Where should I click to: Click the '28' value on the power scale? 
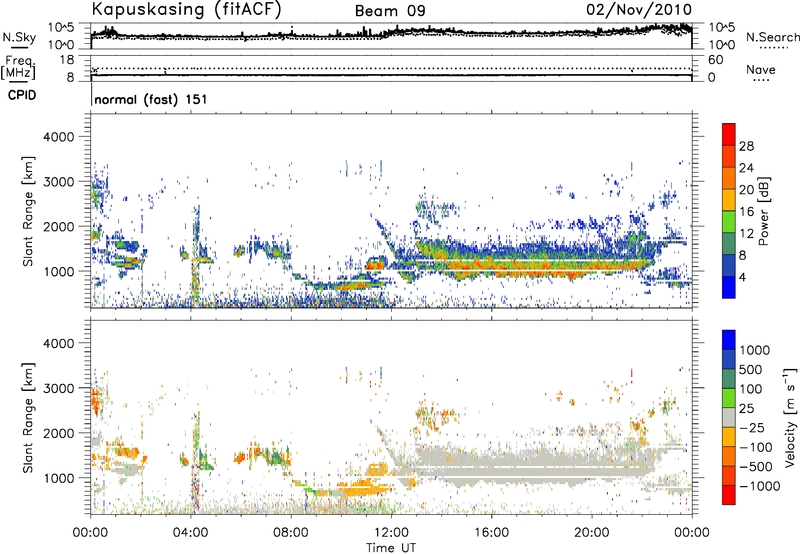pyautogui.click(x=746, y=146)
